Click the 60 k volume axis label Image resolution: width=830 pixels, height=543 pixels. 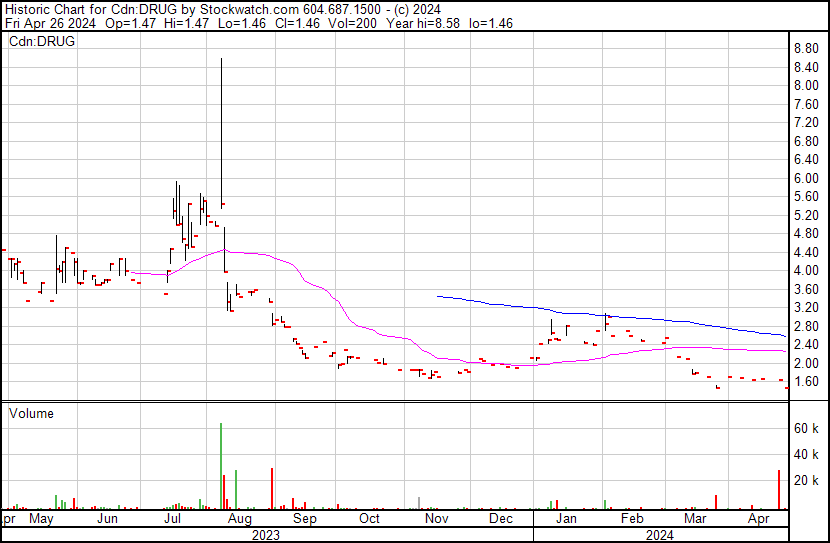tap(807, 428)
